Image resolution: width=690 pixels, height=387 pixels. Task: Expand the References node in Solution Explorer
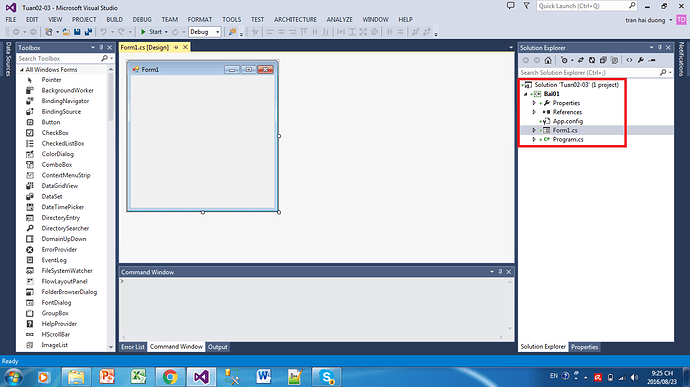[534, 112]
